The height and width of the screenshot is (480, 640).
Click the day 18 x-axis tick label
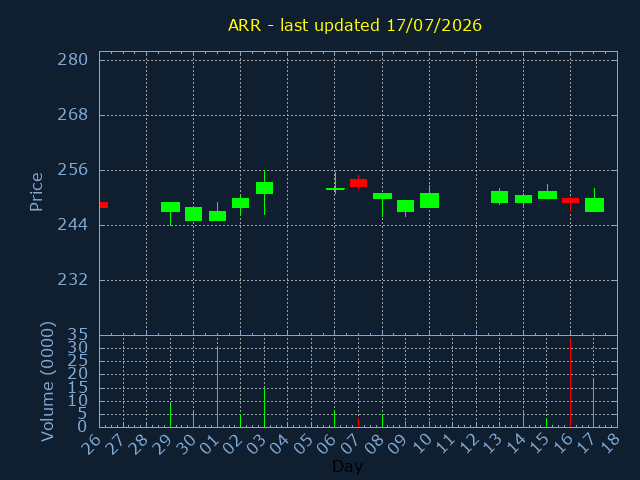click(x=609, y=443)
